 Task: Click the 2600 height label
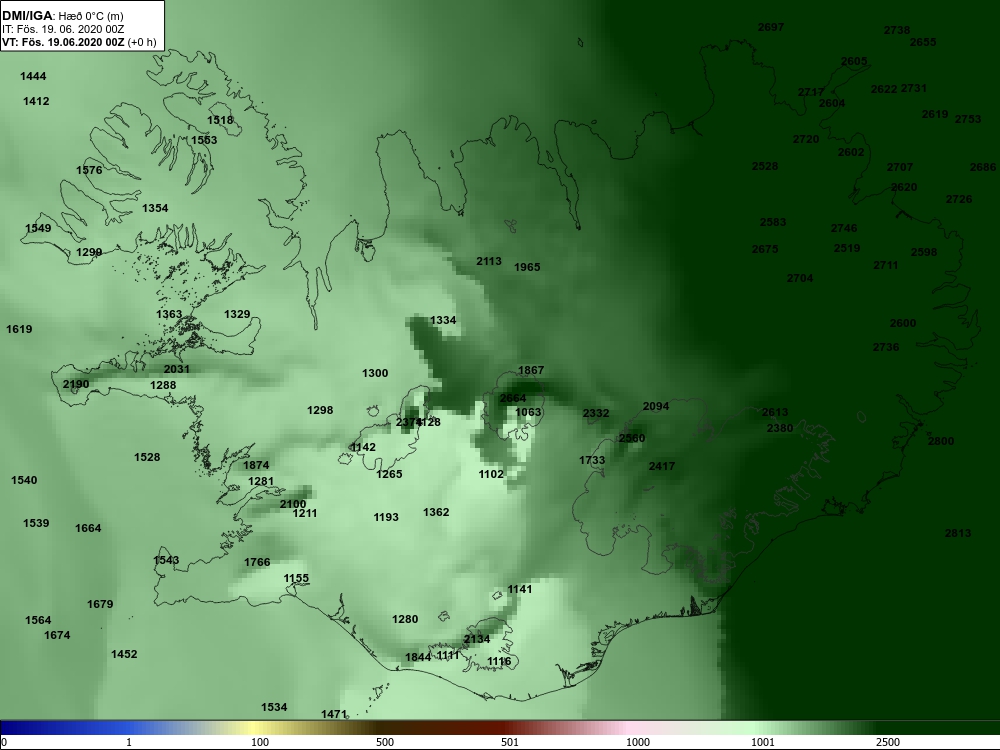(x=902, y=323)
